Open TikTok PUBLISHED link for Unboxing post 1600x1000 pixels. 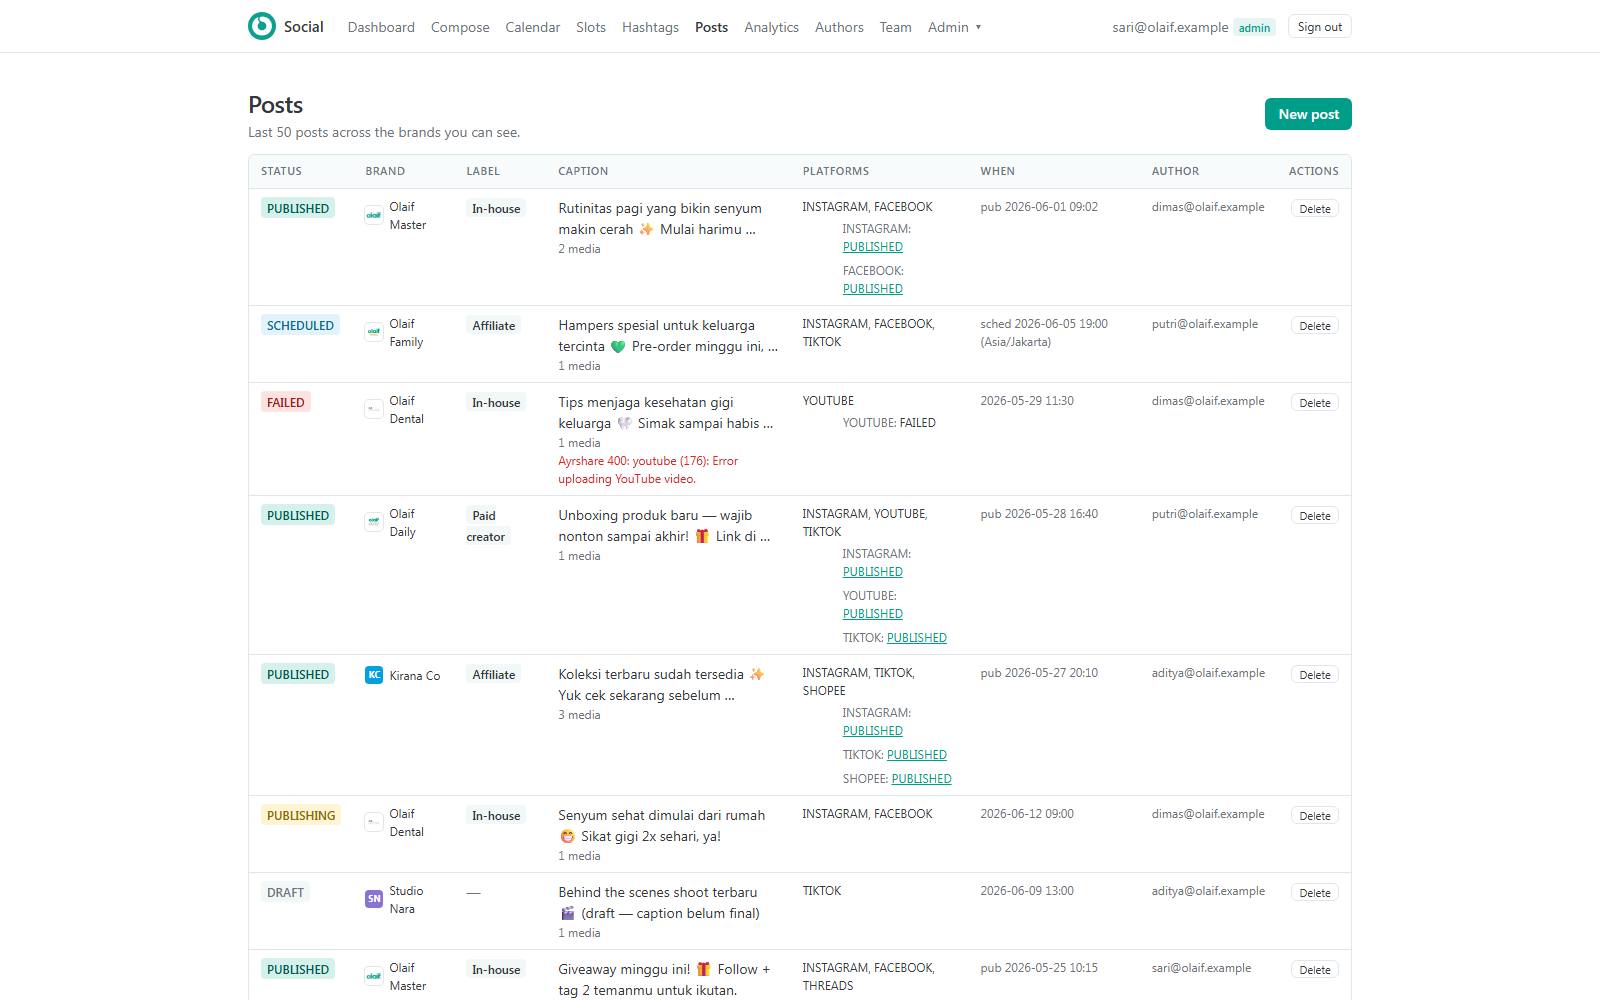click(916, 638)
